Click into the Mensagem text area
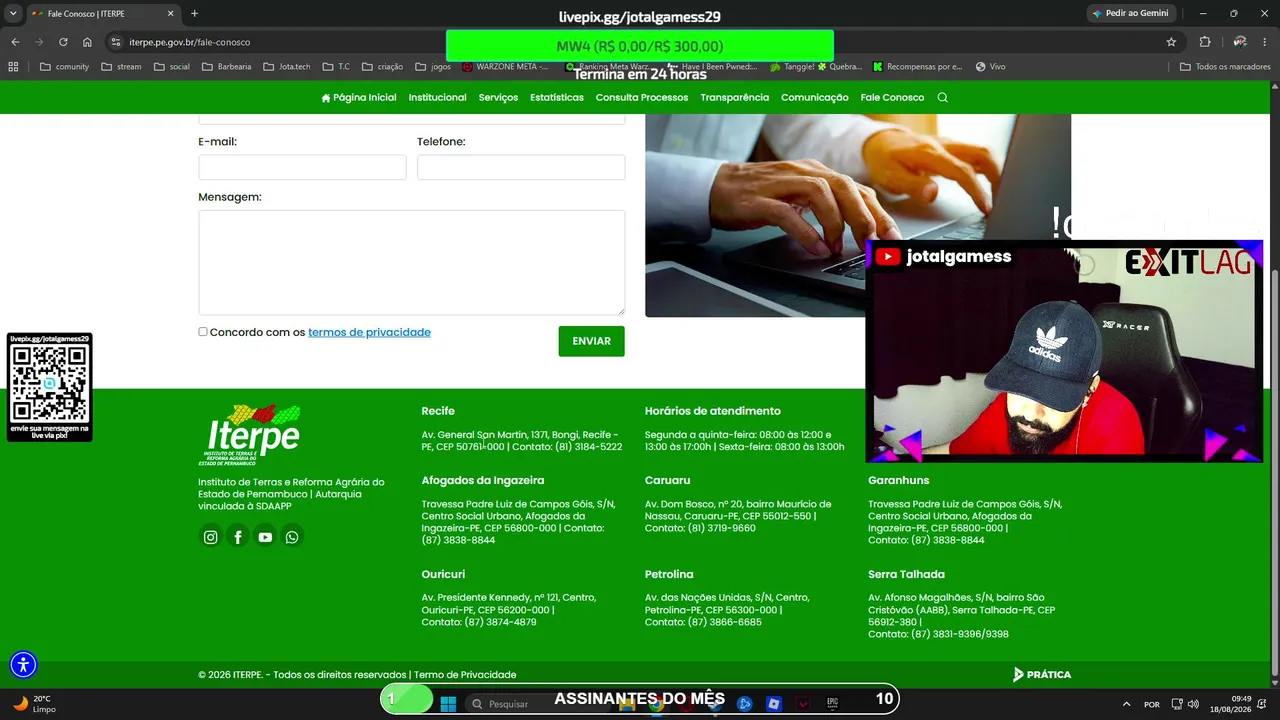This screenshot has width=1280, height=720. click(x=412, y=262)
